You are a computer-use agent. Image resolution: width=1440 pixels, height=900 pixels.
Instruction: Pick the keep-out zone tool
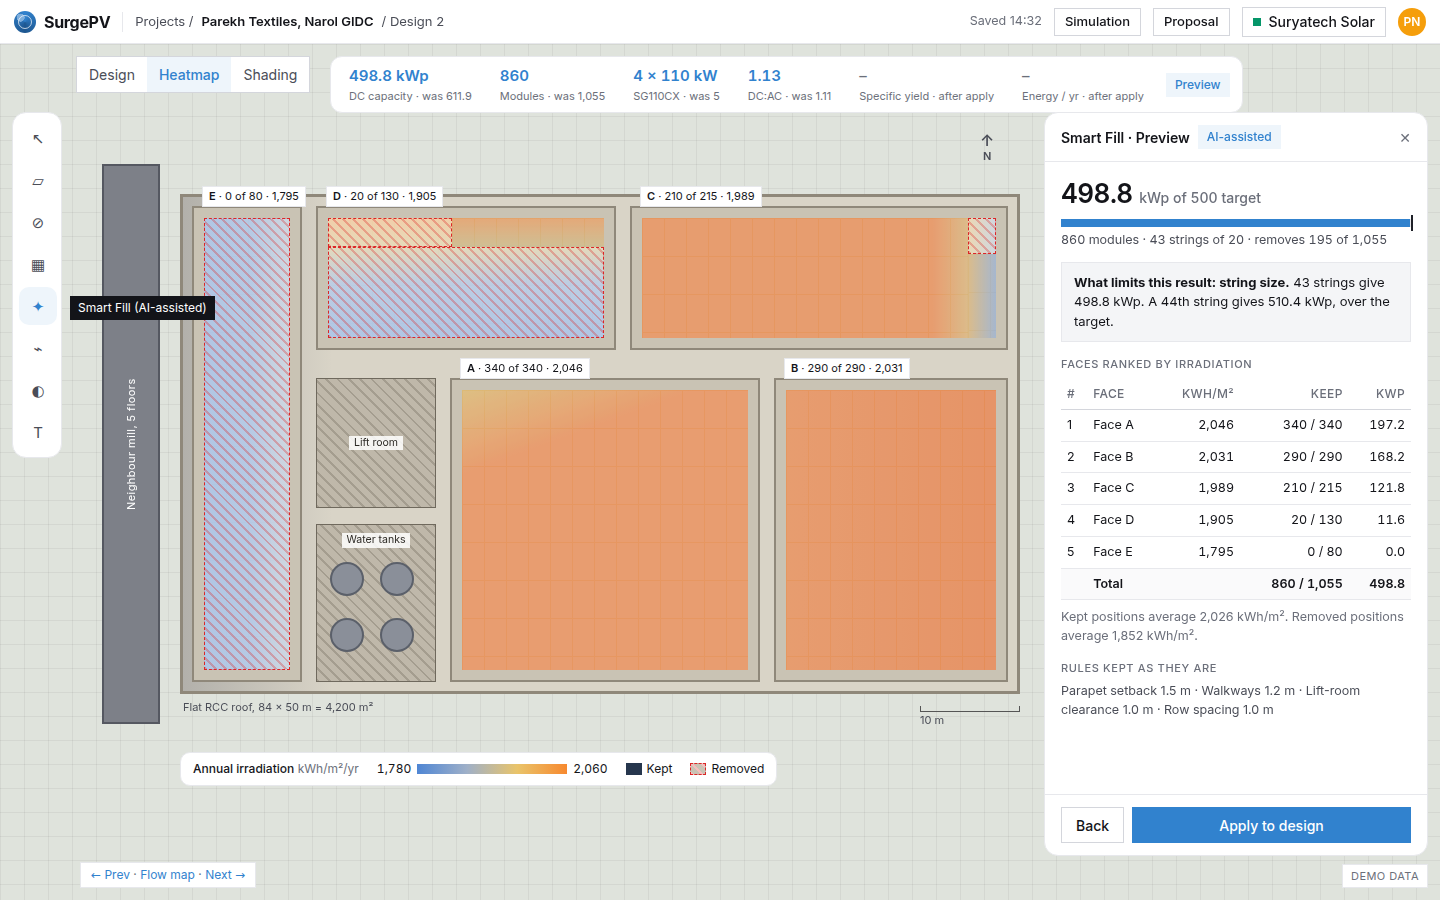coord(38,223)
